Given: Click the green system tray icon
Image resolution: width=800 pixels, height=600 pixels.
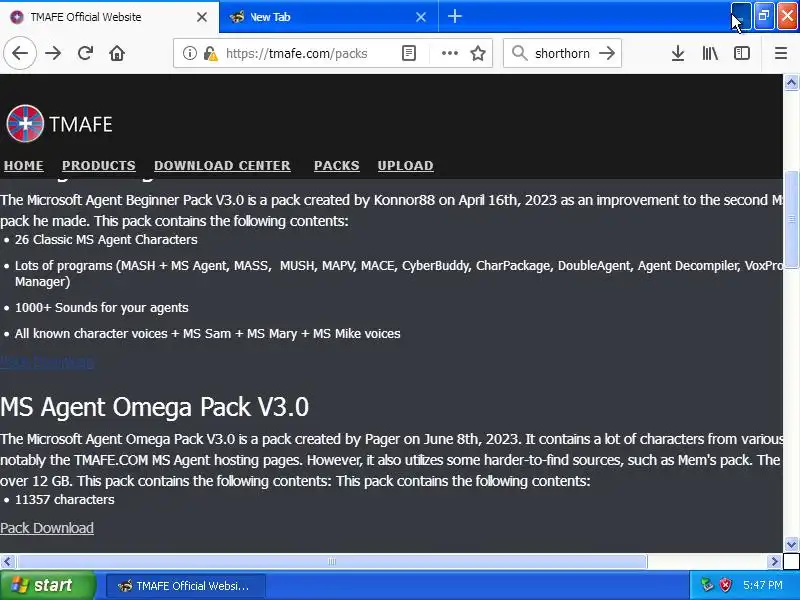Looking at the screenshot, I should [707, 585].
